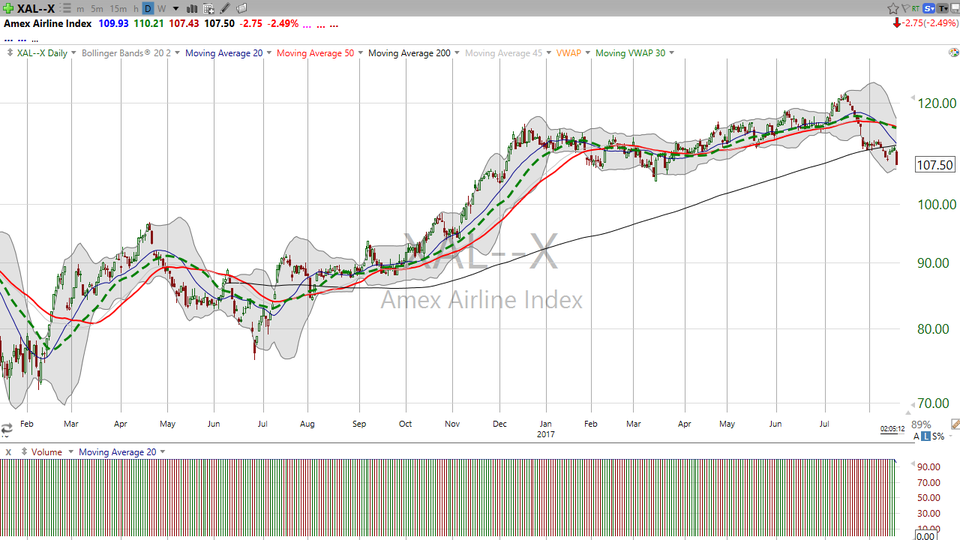This screenshot has height=540, width=960.
Task: Open the list icon beside XAL--X
Action: click(66, 9)
